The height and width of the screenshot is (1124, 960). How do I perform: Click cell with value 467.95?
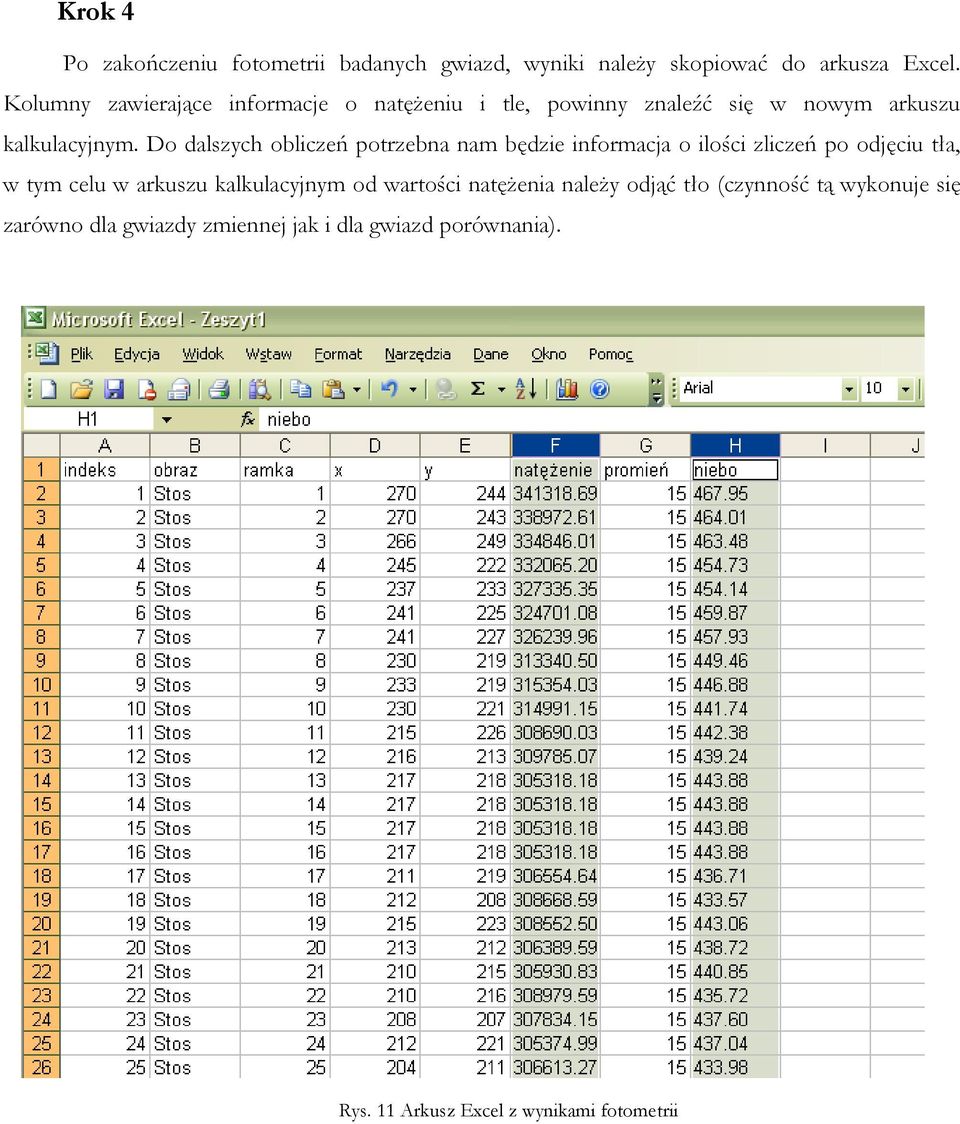pyautogui.click(x=736, y=493)
